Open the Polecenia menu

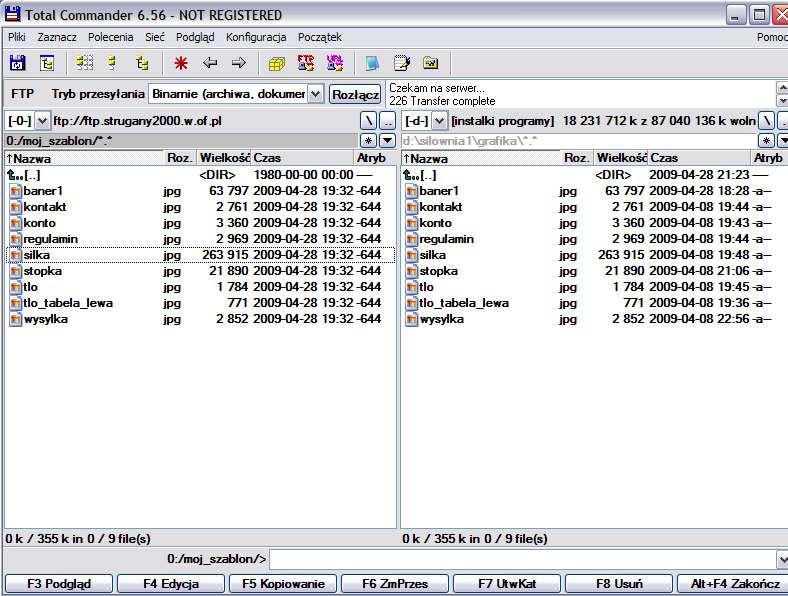tap(111, 37)
